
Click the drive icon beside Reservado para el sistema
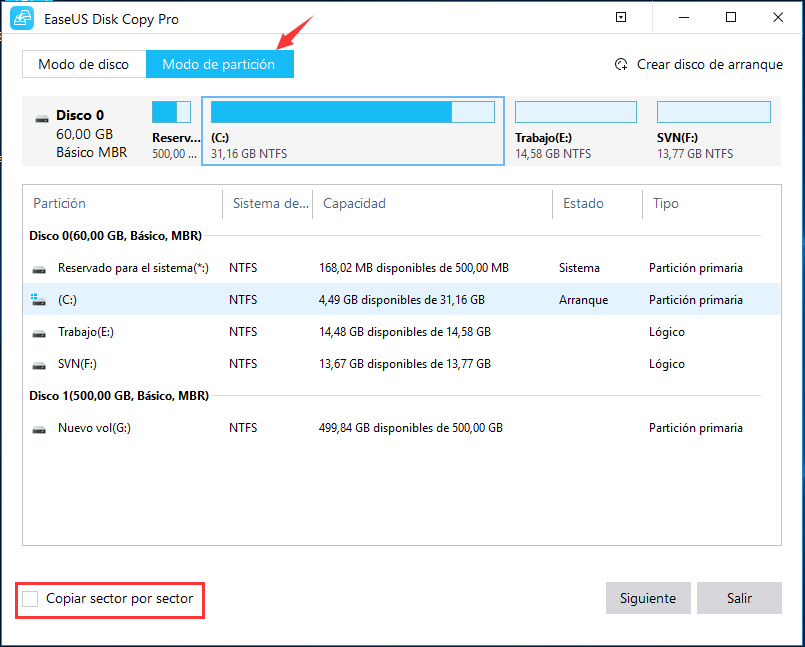(39, 269)
